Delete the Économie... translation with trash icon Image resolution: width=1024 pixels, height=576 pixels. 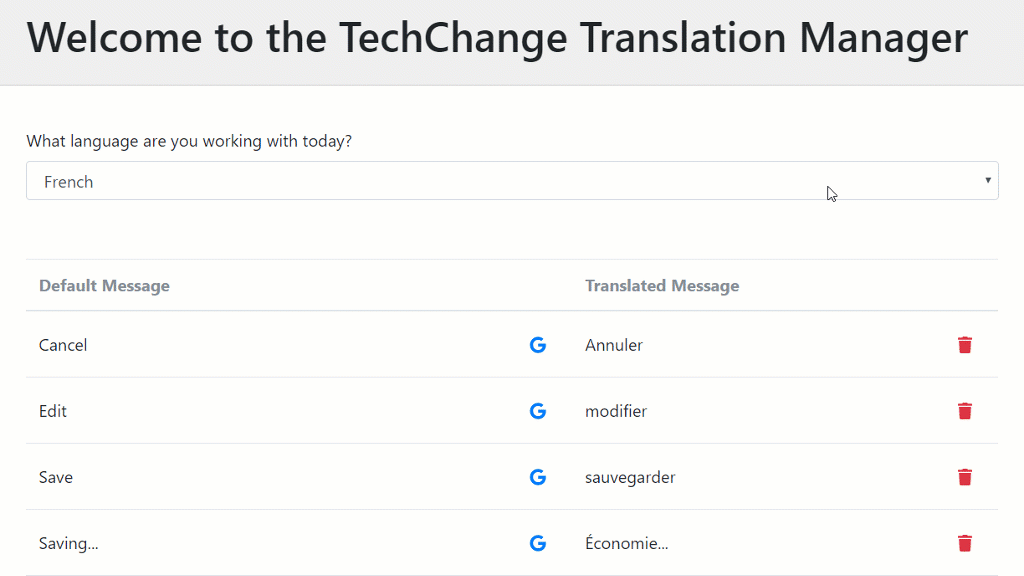965,543
